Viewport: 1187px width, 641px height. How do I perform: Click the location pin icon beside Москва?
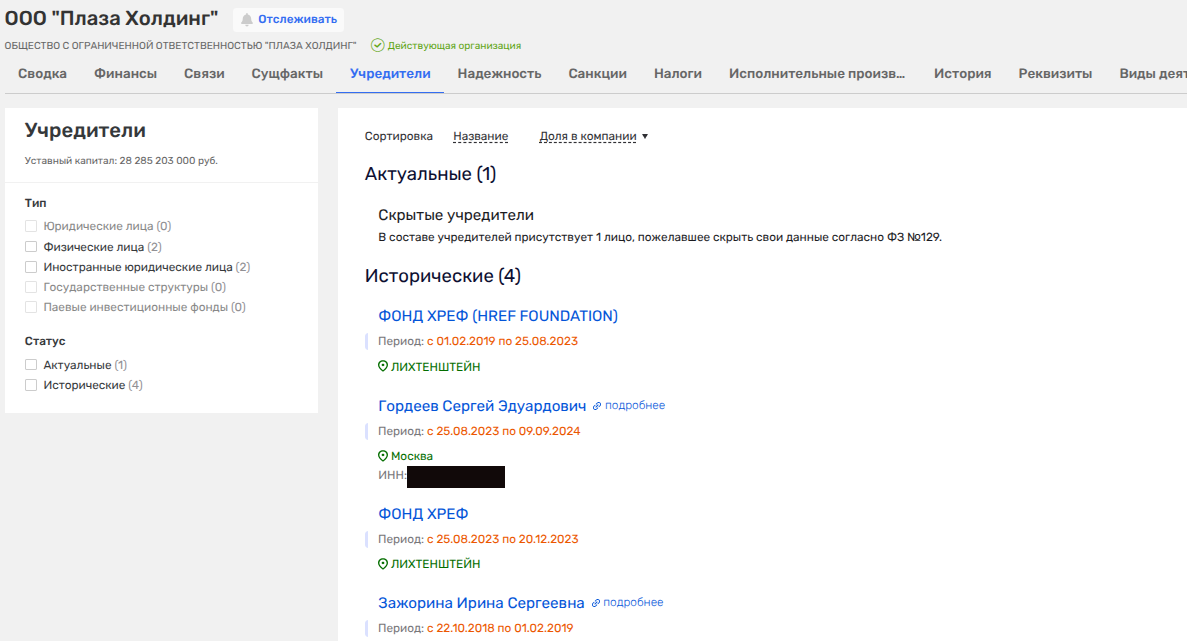(x=383, y=456)
